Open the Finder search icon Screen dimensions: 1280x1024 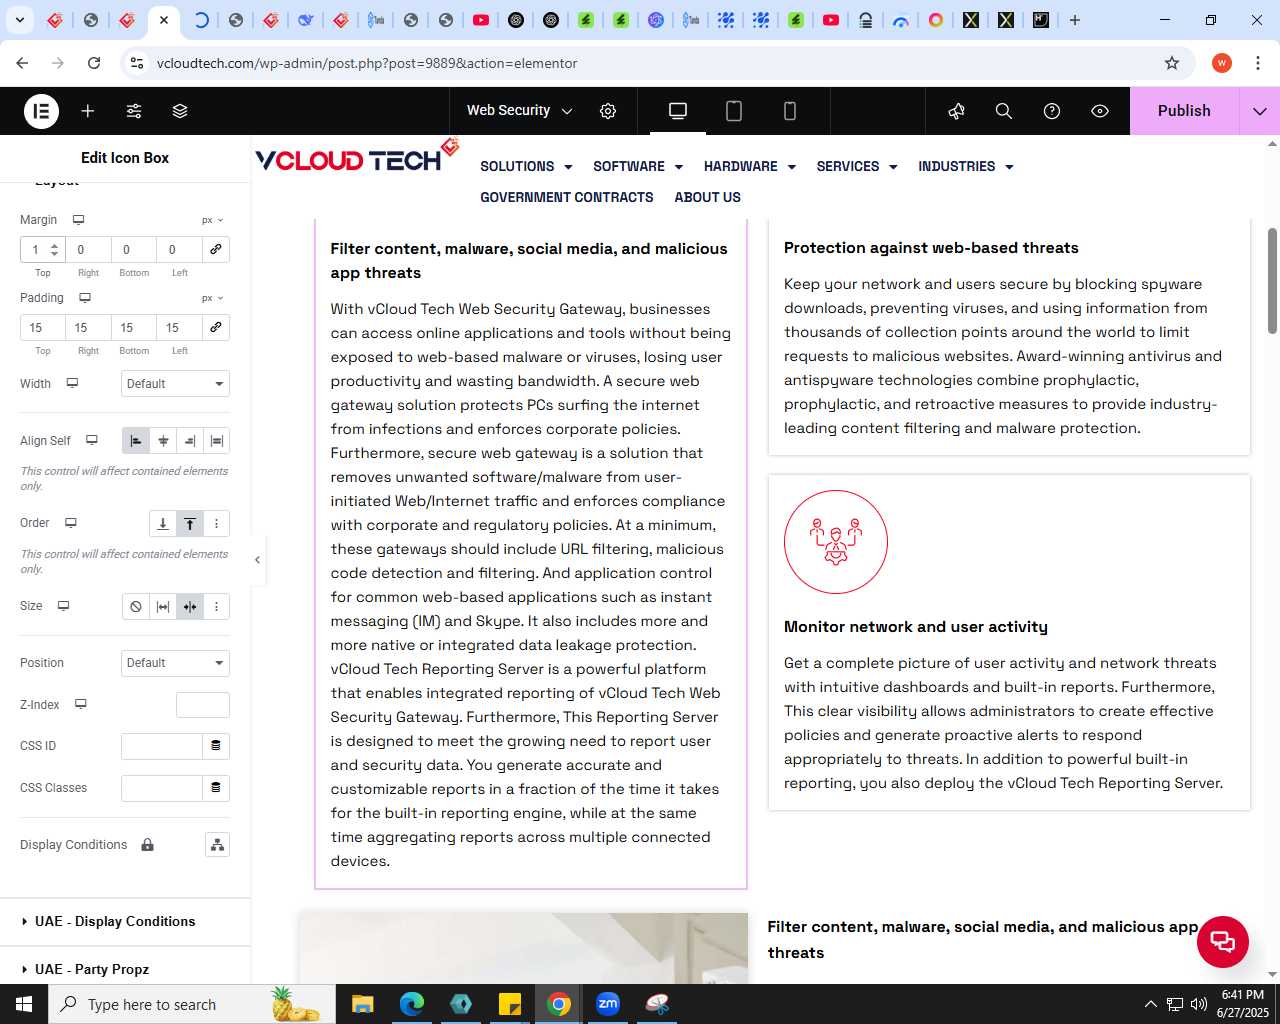[1004, 111]
